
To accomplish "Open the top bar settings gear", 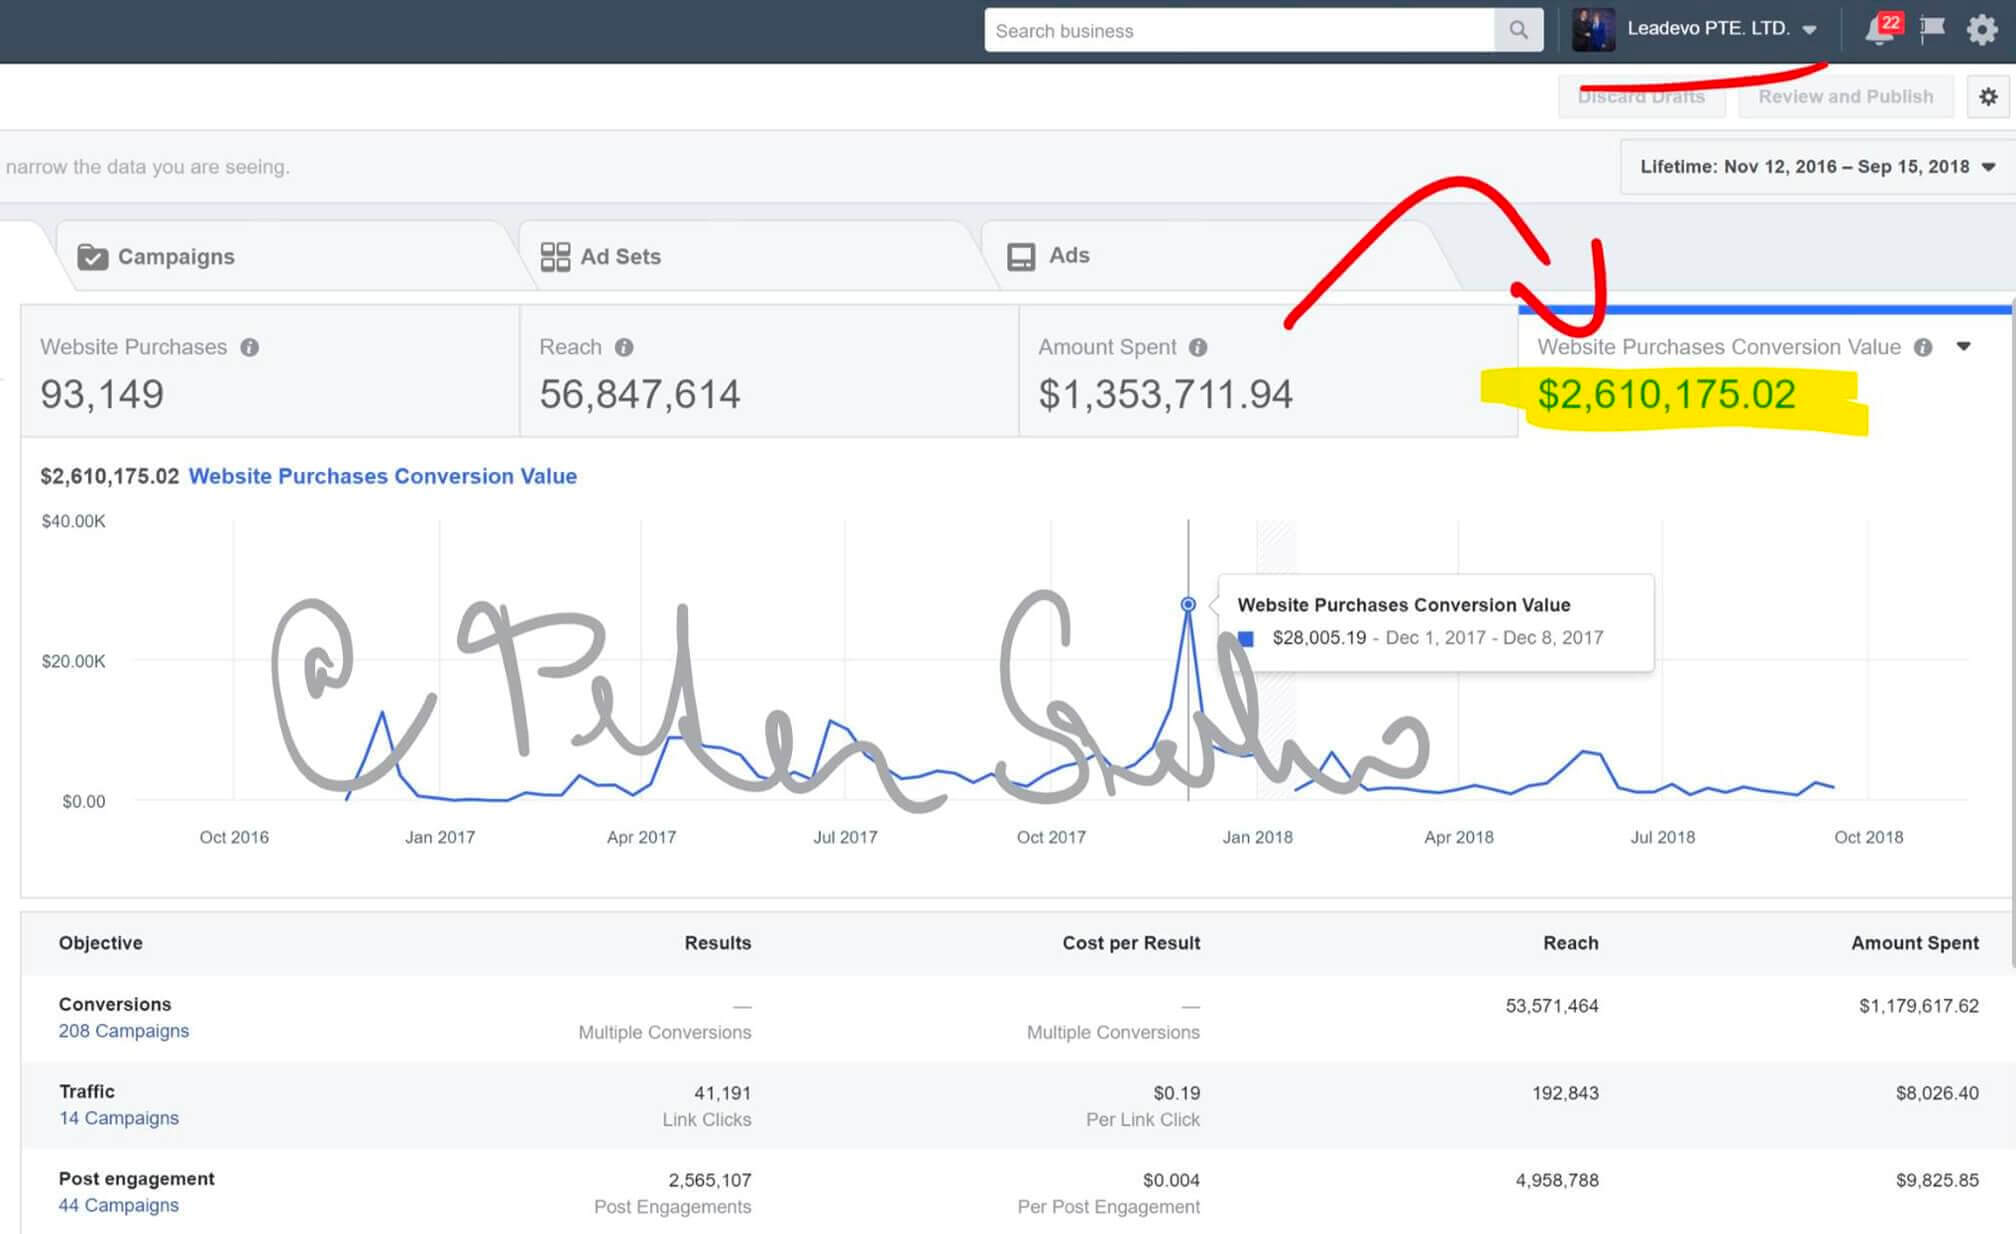I will pos(1982,30).
